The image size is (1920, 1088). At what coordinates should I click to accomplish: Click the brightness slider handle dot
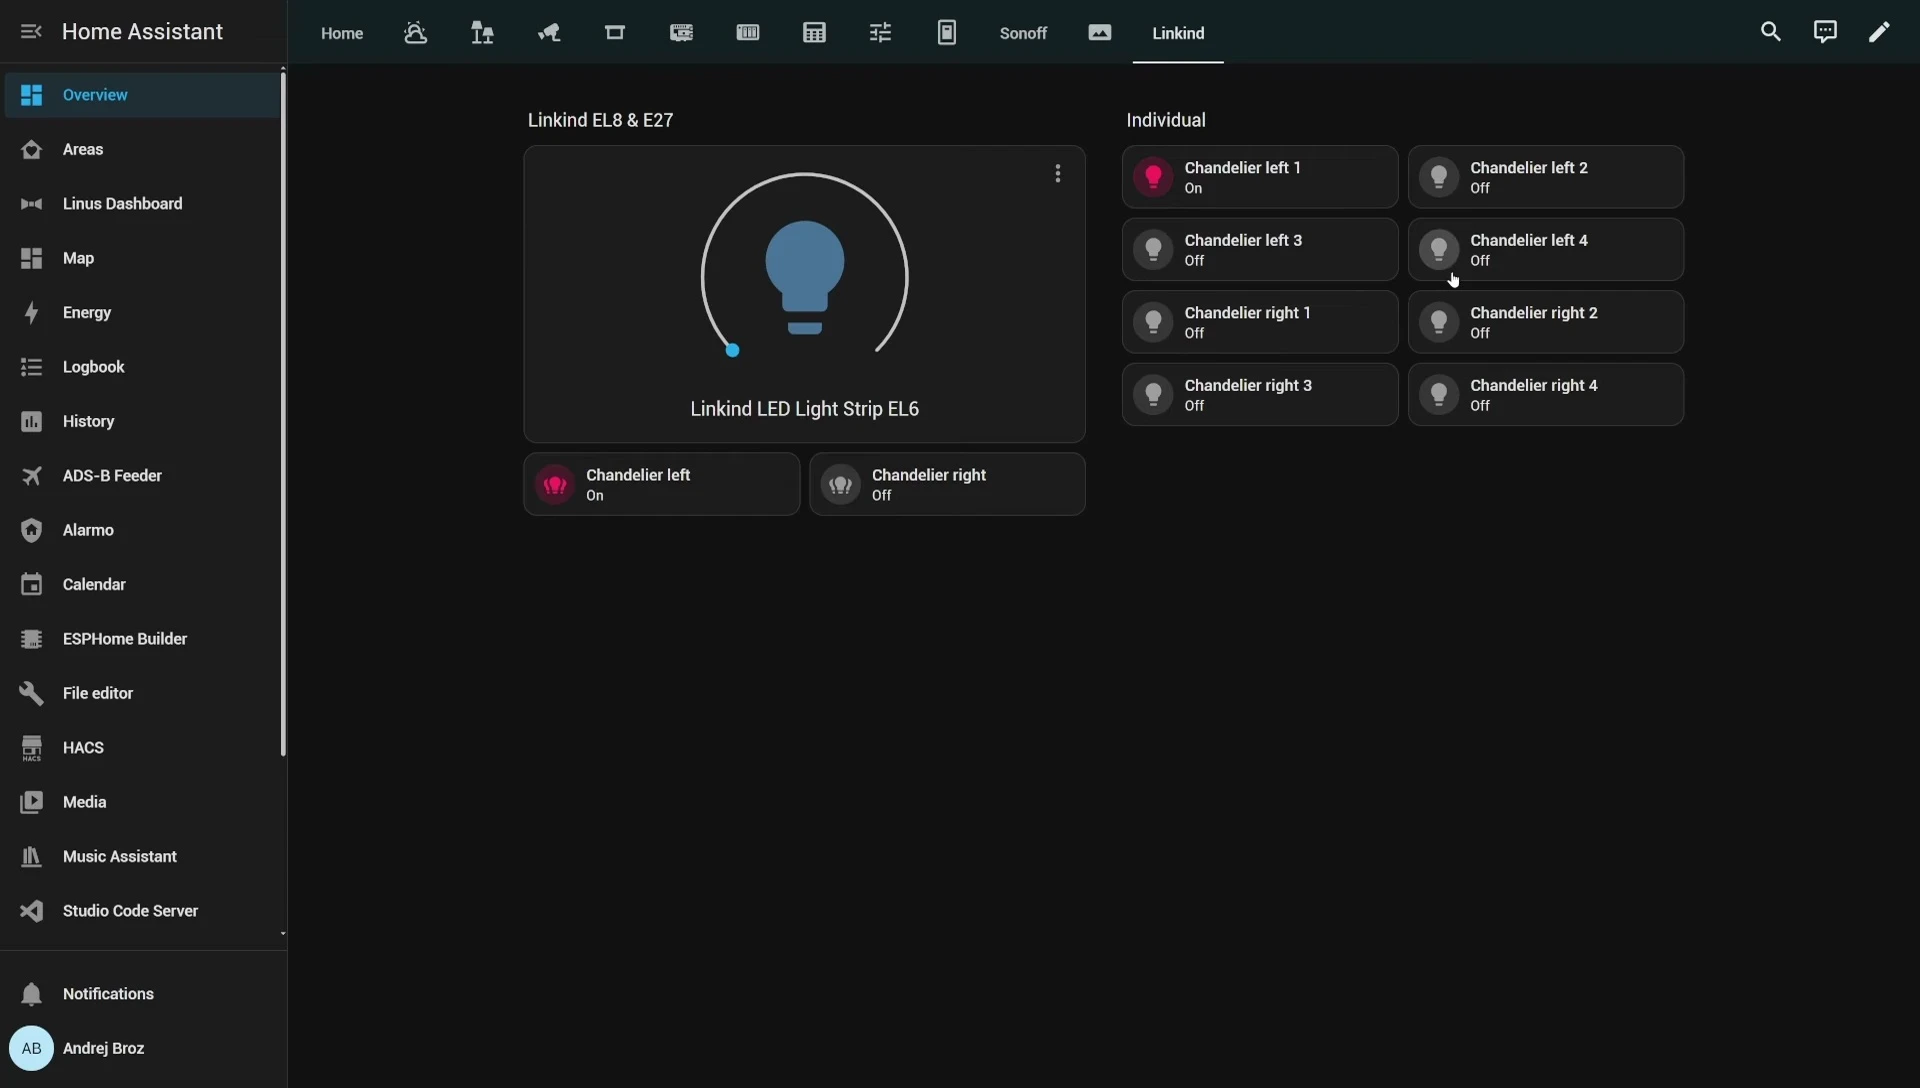733,351
